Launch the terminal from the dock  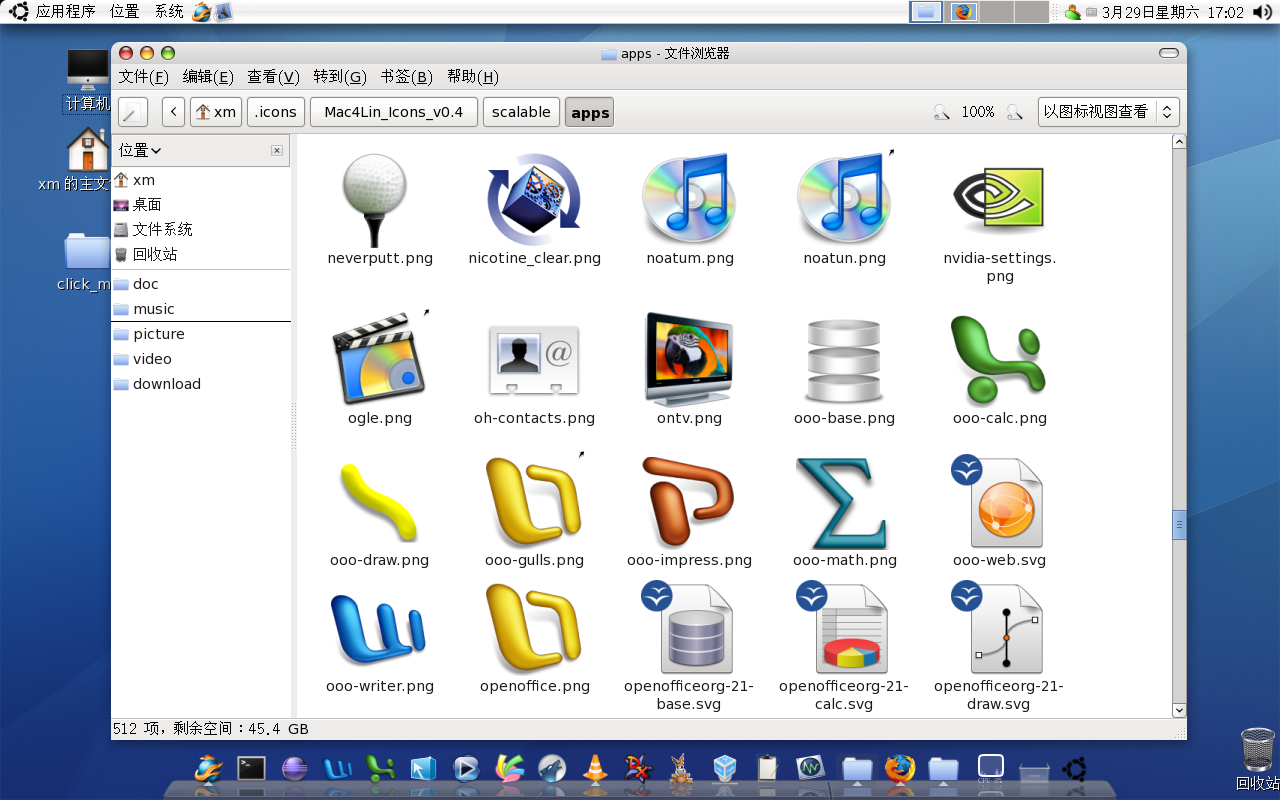click(251, 768)
